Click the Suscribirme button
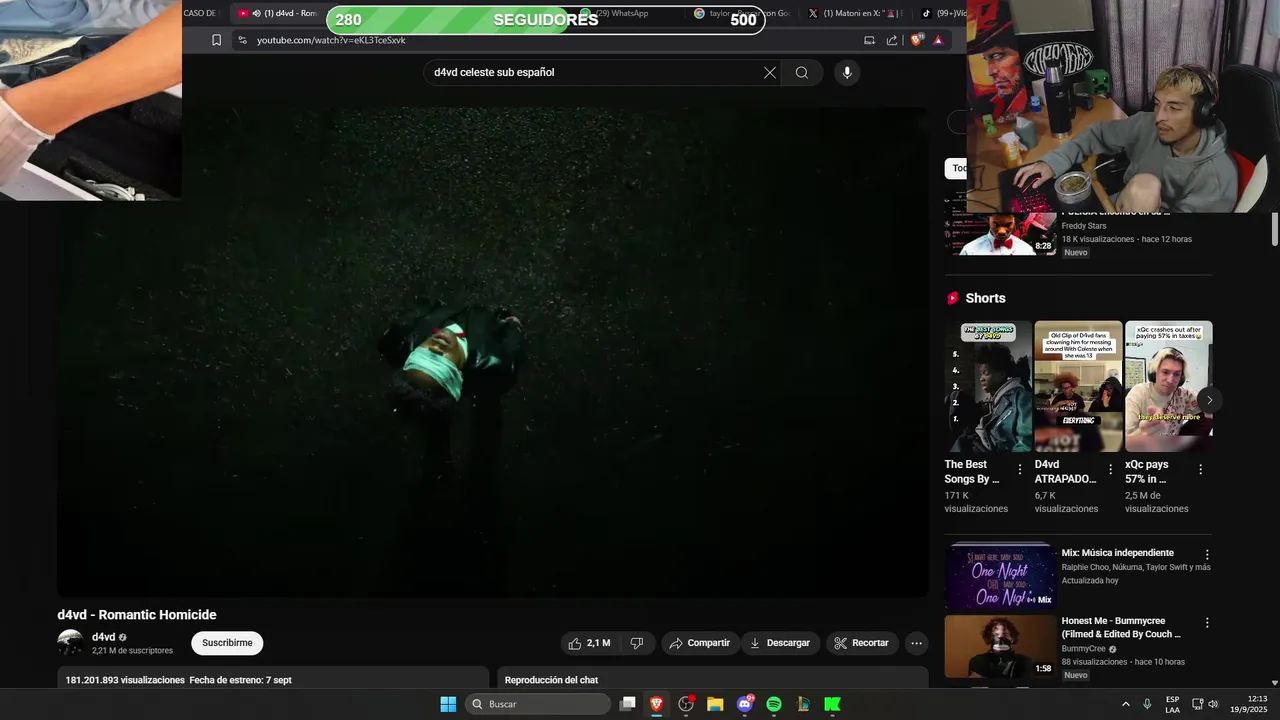The image size is (1280, 720). [x=227, y=643]
